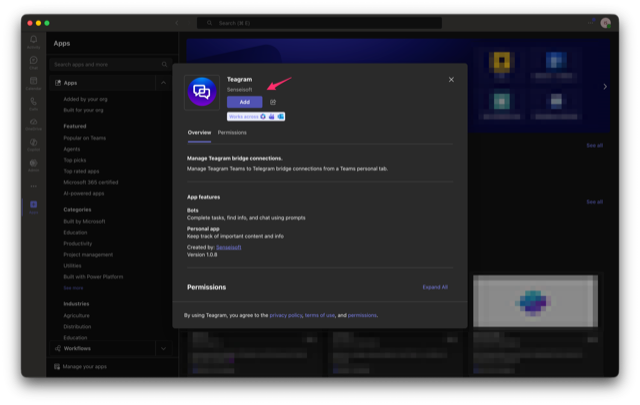The width and height of the screenshot is (640, 405).
Task: Open Built for your org
Action: (x=83, y=110)
